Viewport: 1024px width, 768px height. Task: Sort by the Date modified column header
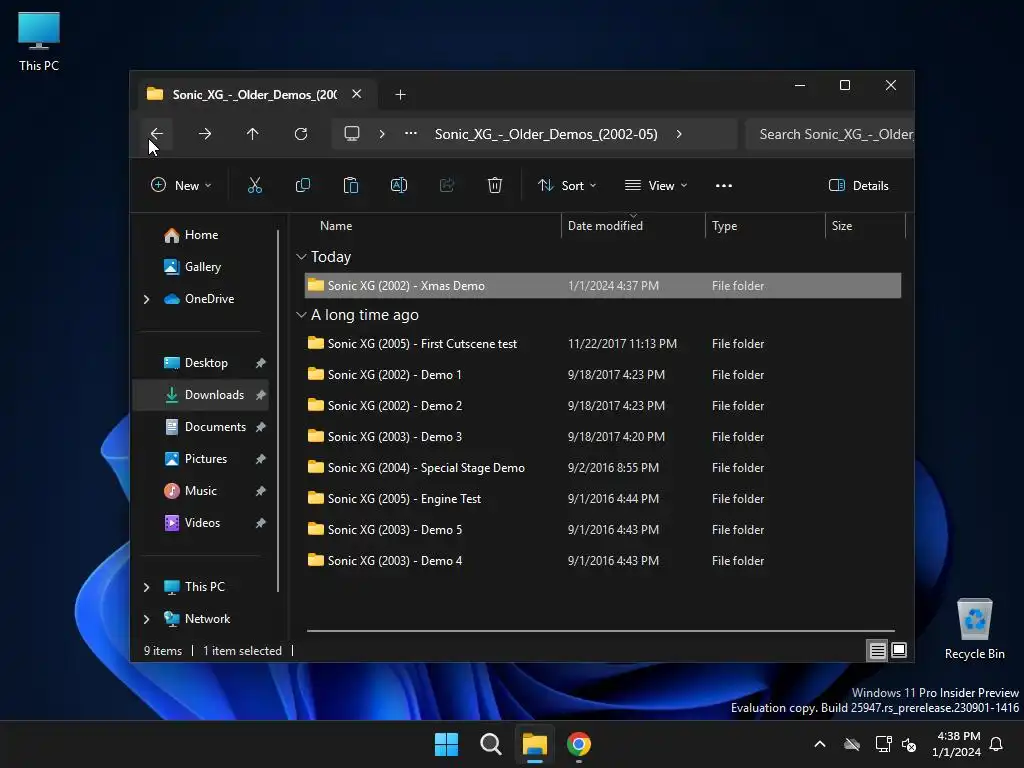point(633,226)
